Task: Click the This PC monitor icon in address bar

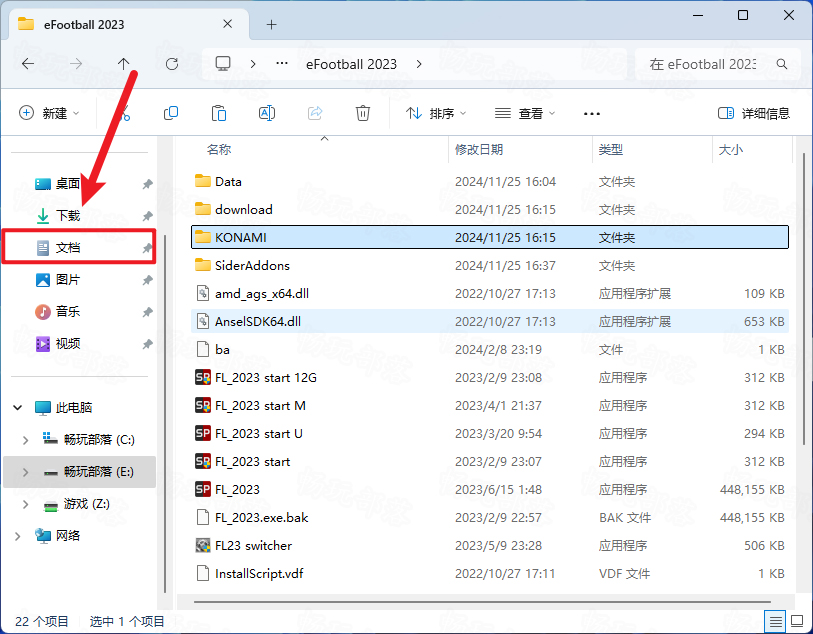Action: 223,64
